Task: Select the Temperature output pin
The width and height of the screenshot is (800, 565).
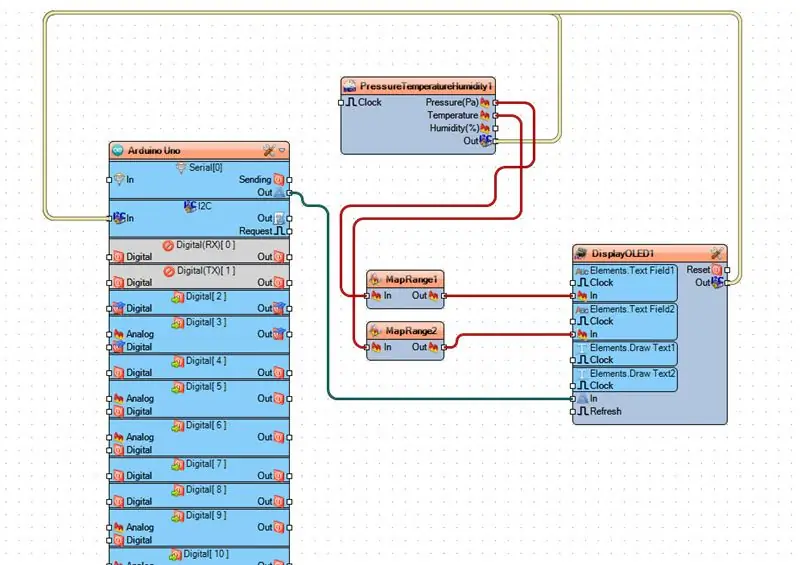Action: [495, 115]
